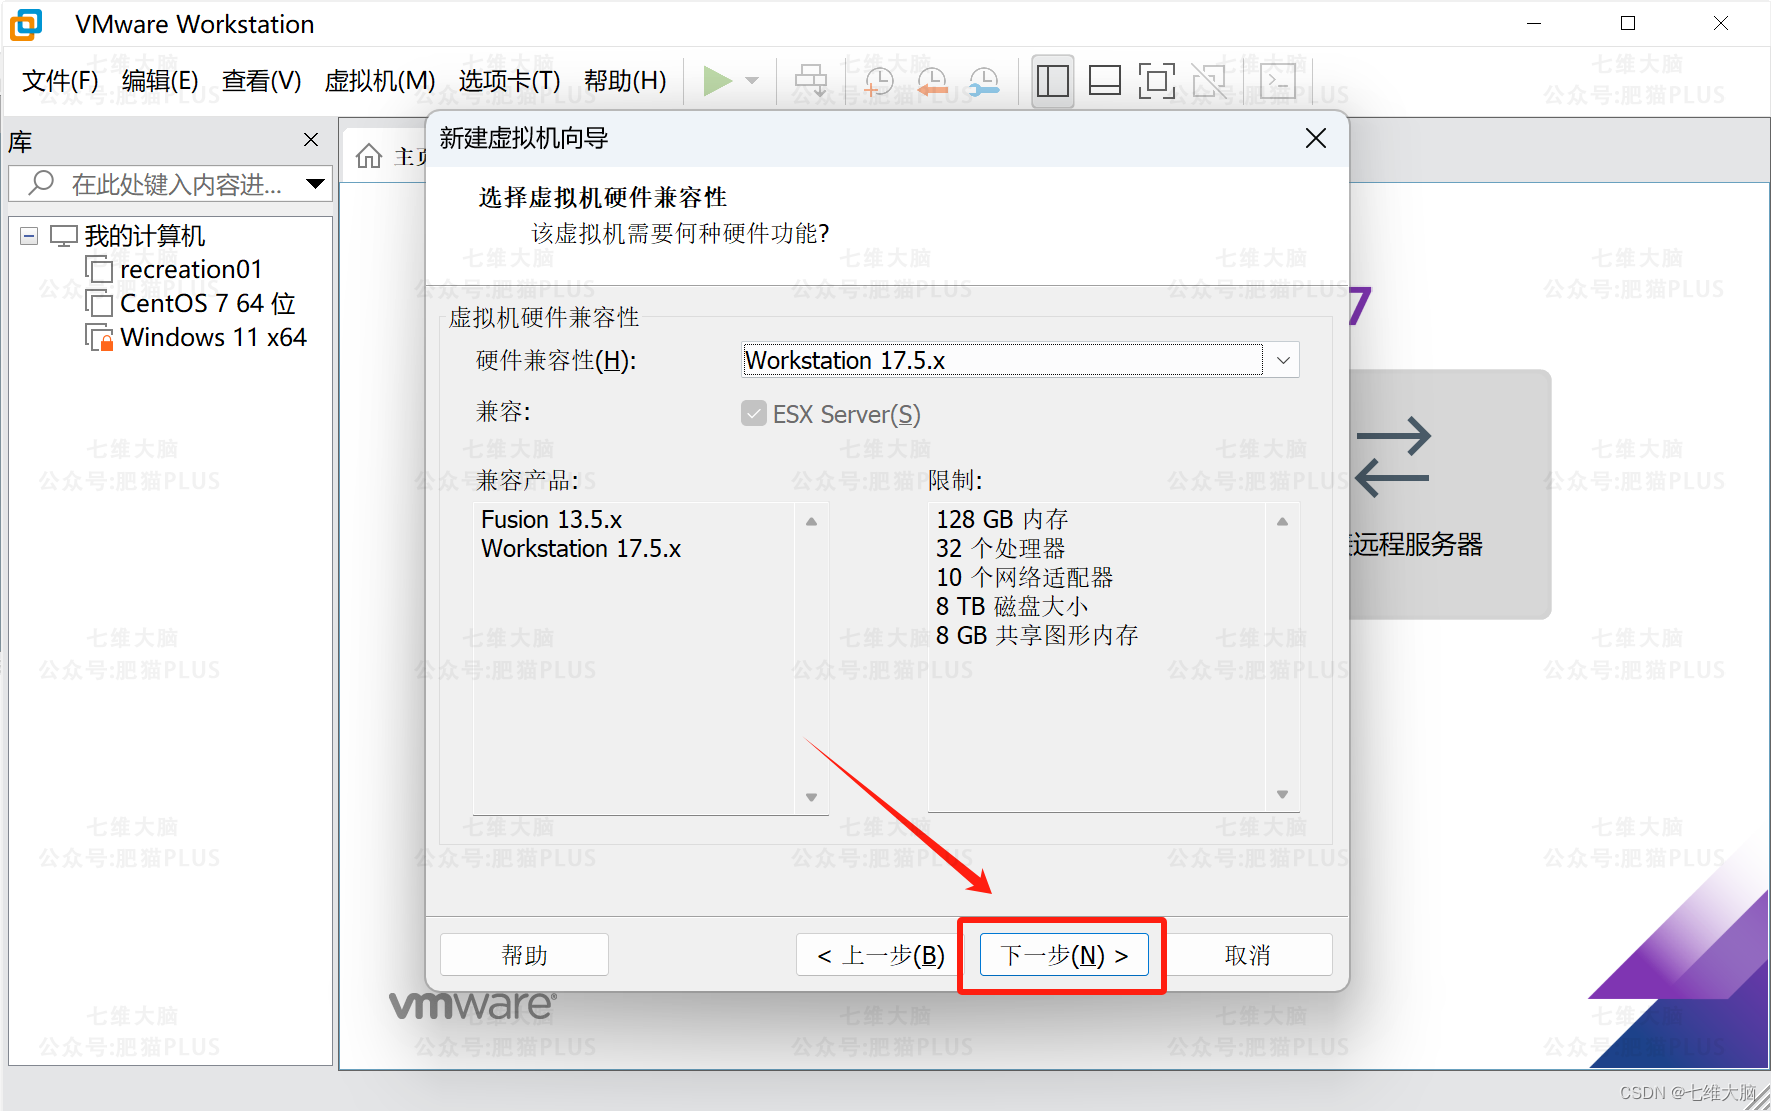Open the hardware compatibility dropdown arrow
This screenshot has width=1771, height=1111.
[1283, 360]
